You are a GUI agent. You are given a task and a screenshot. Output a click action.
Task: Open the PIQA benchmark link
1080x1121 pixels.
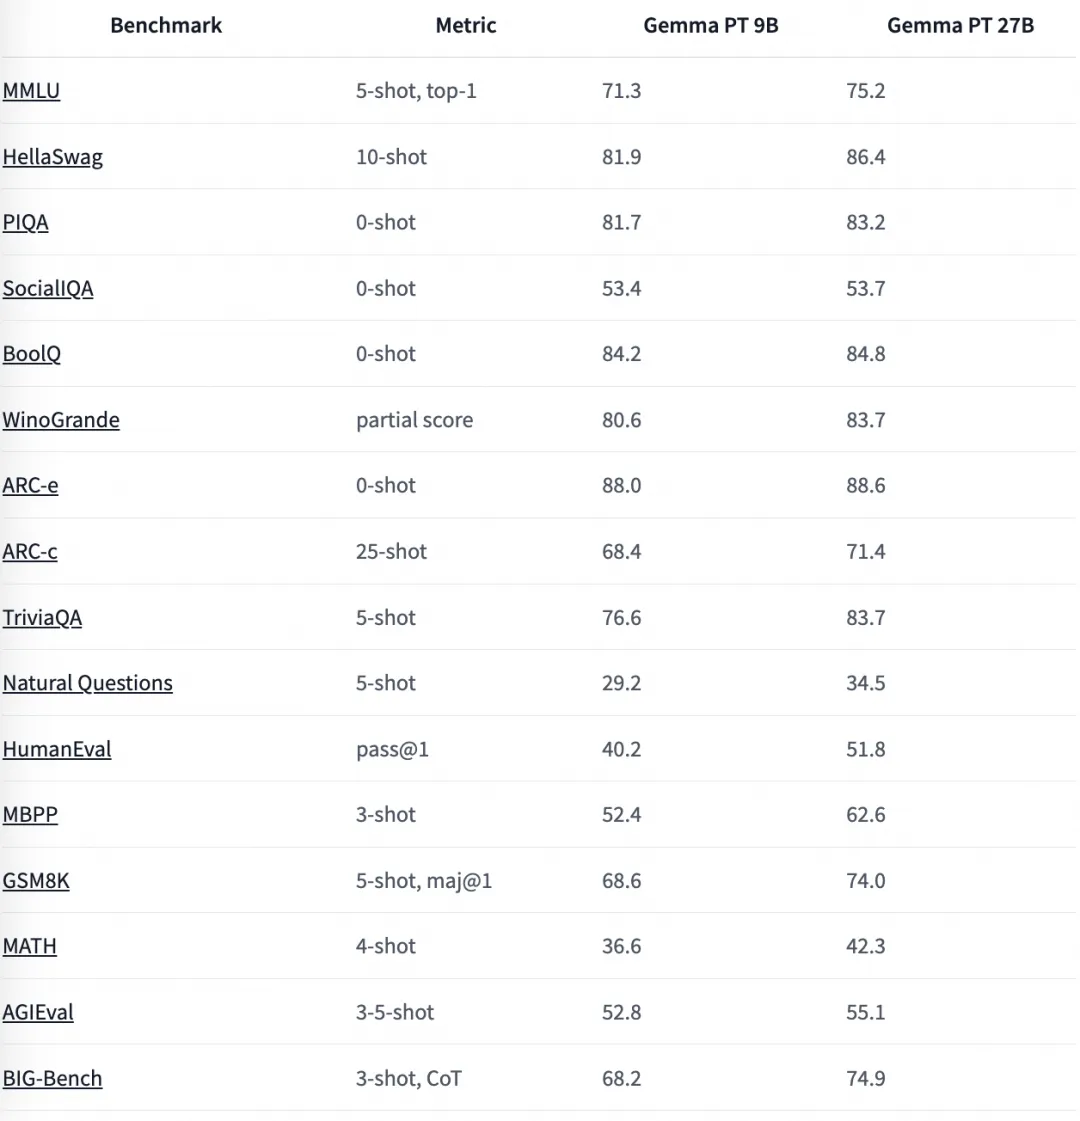coord(25,223)
